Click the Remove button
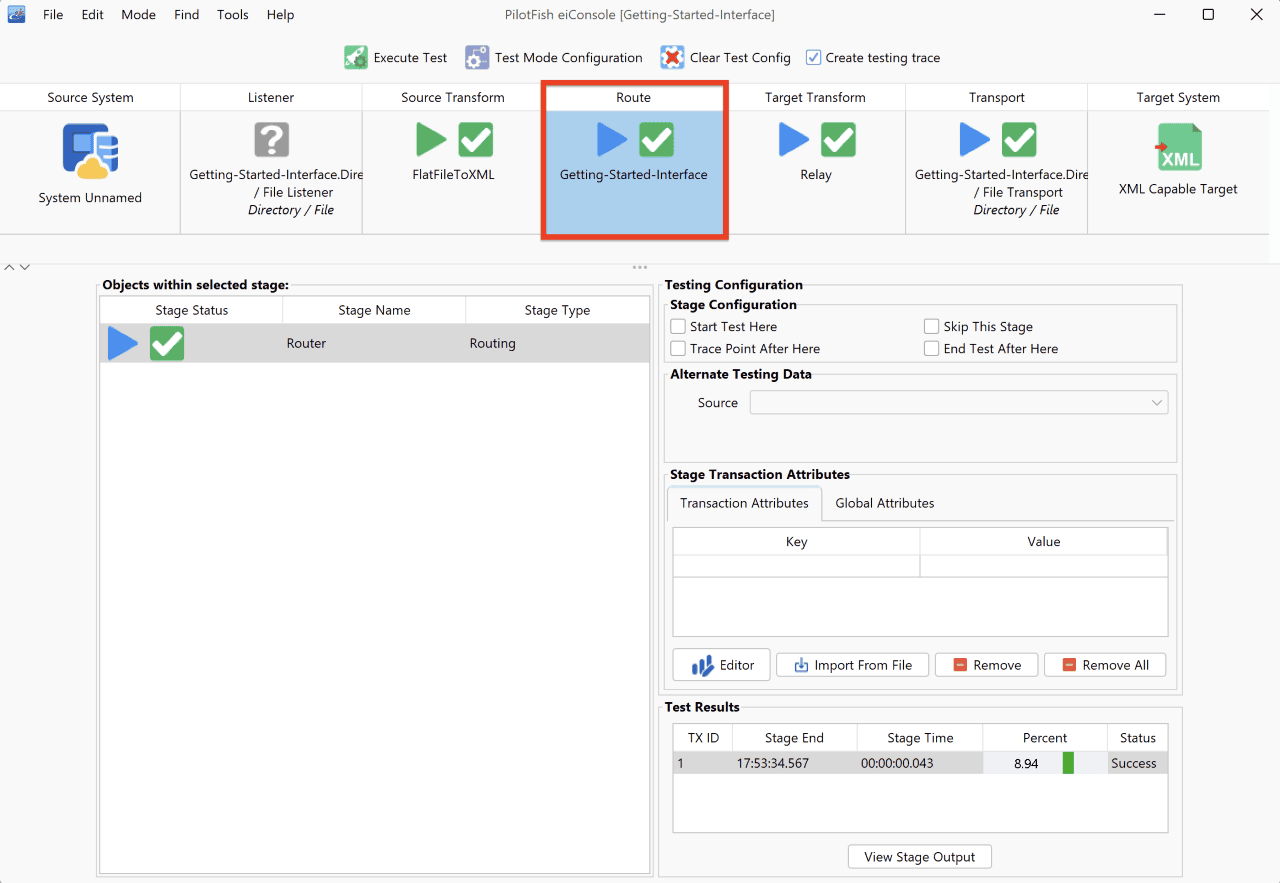The width and height of the screenshot is (1280, 883). pyautogui.click(x=986, y=665)
